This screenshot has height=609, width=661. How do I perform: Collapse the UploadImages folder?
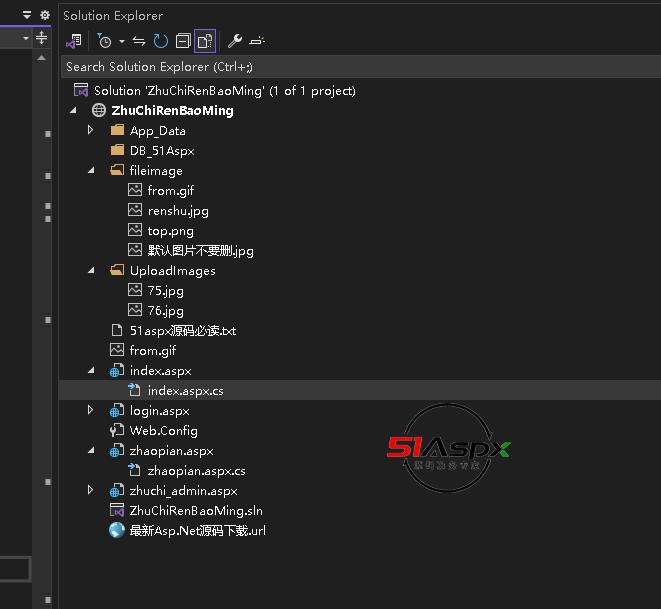[x=90, y=270]
